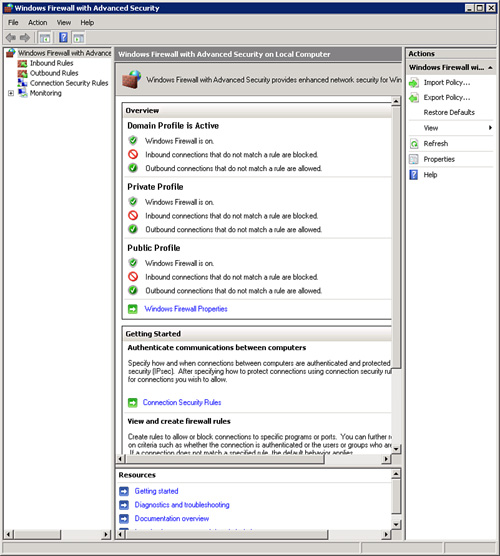Click the Forward arrow toolbar icon
This screenshot has width=500, height=556.
[x=25, y=37]
